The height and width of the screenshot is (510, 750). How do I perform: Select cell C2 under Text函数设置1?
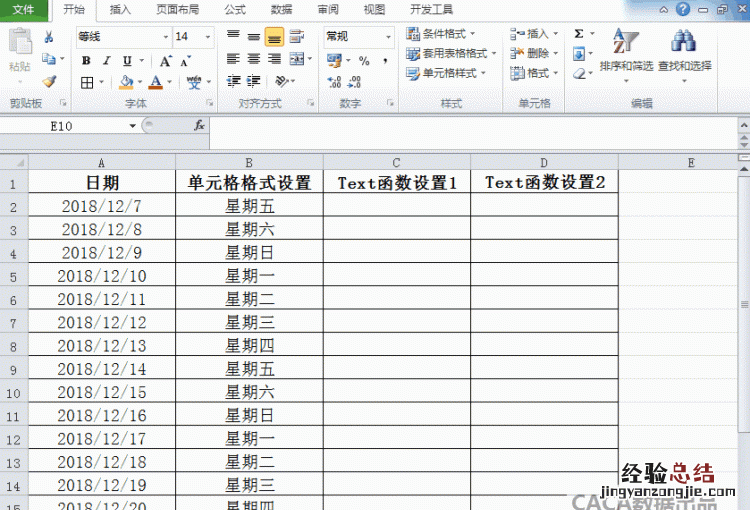pos(397,206)
